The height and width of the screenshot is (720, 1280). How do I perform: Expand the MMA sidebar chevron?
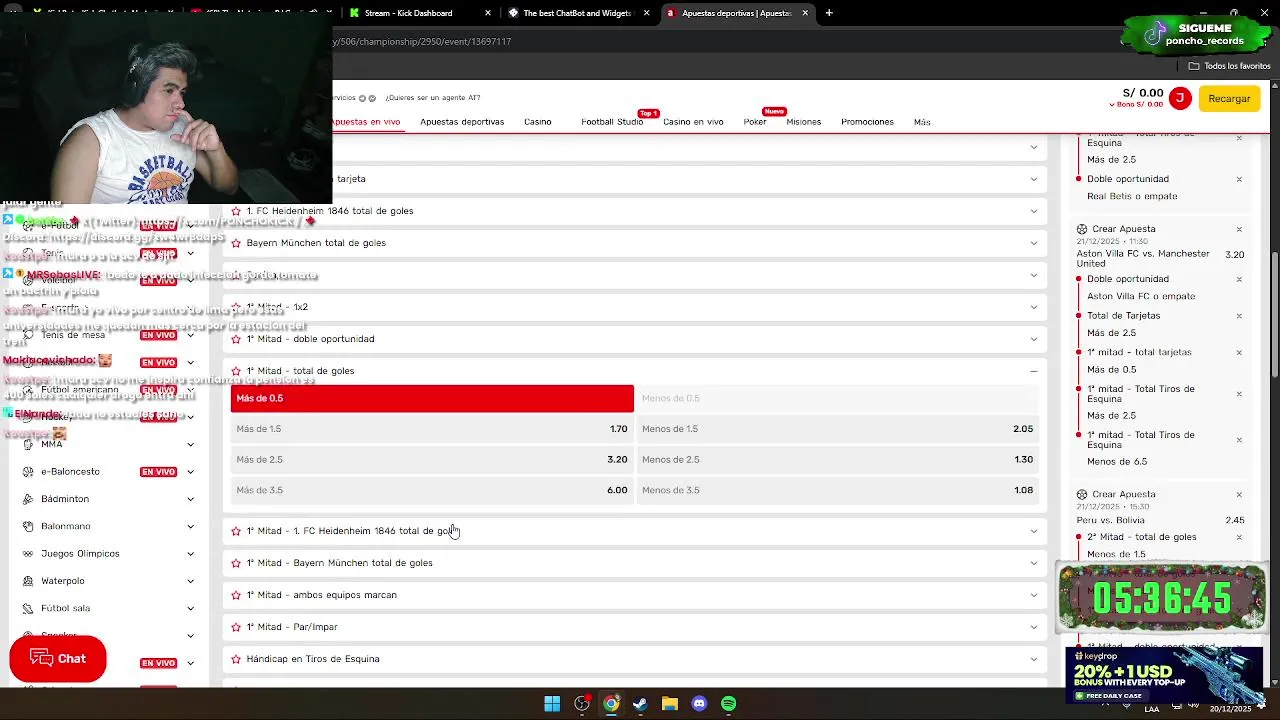[x=190, y=444]
